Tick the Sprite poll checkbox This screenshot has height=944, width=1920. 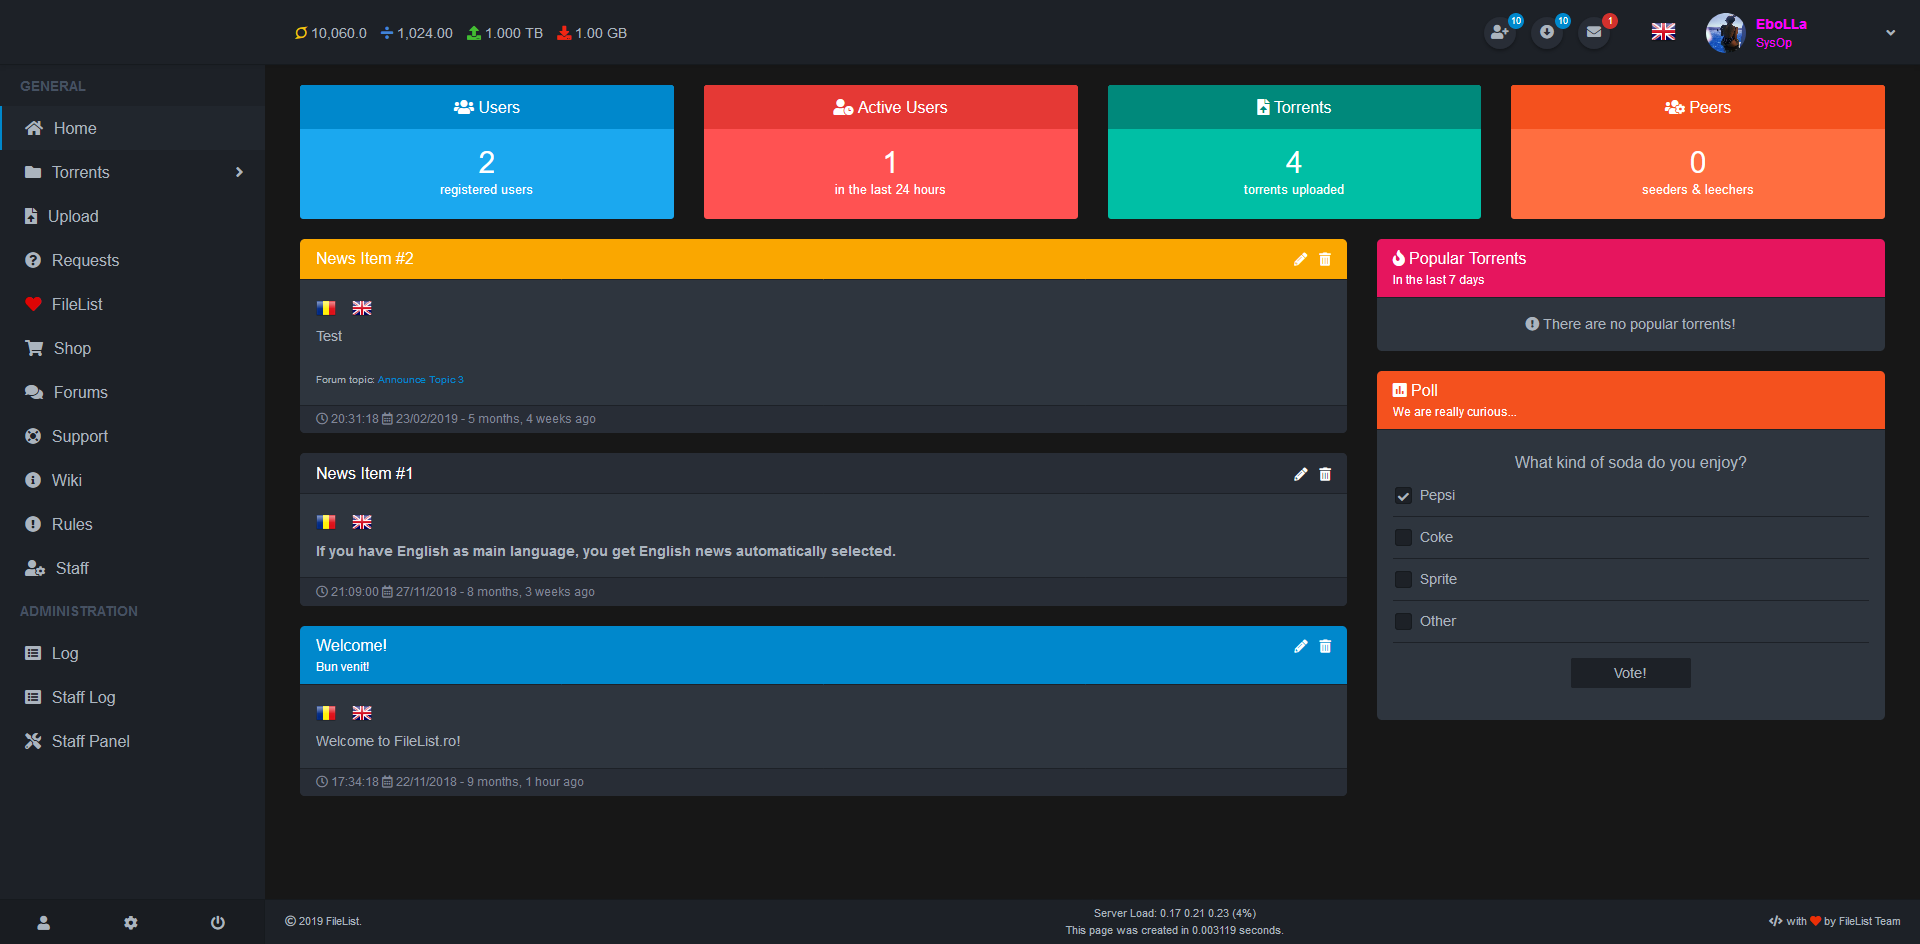pos(1403,580)
